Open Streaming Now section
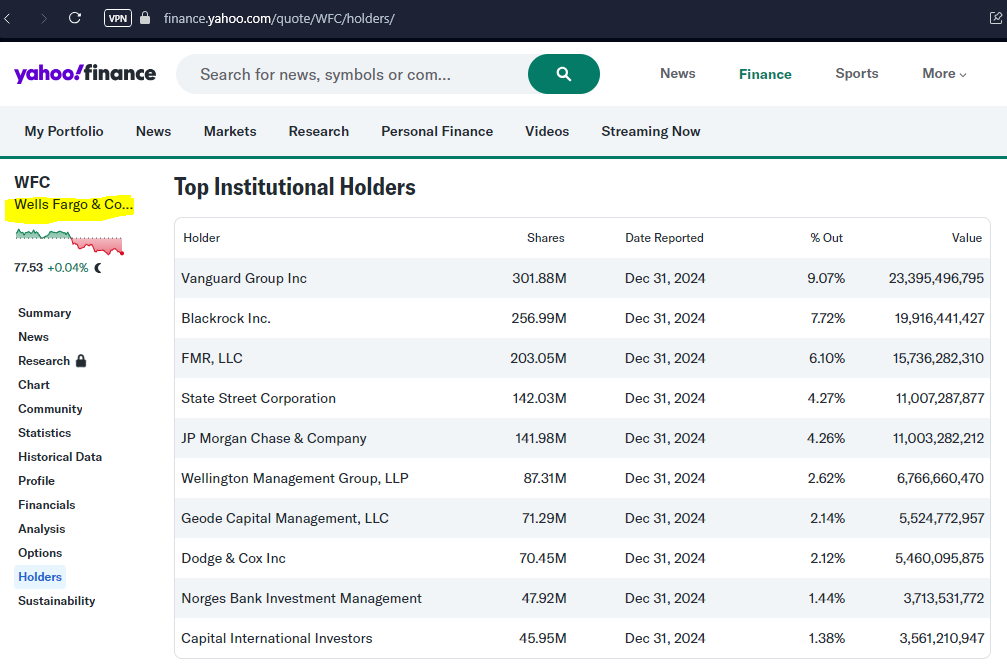The height and width of the screenshot is (668, 1007). (651, 131)
